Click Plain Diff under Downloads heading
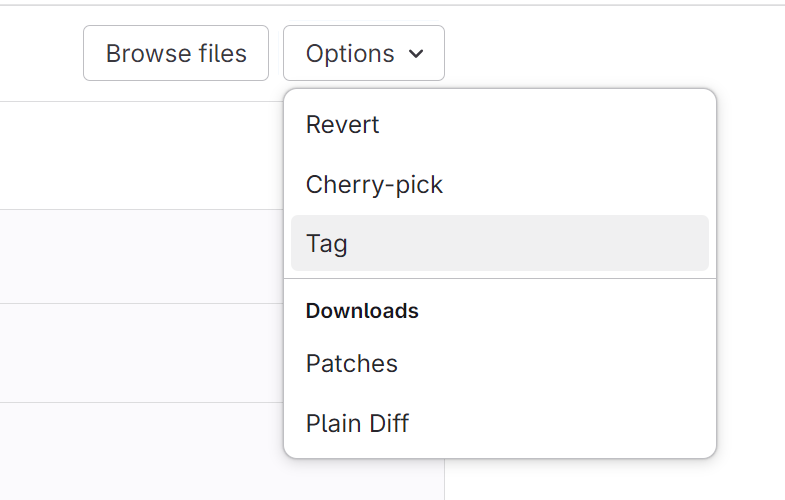 357,422
